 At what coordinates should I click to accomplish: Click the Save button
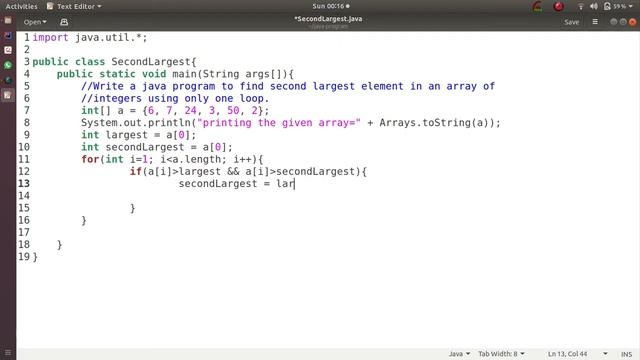pyautogui.click(x=571, y=22)
